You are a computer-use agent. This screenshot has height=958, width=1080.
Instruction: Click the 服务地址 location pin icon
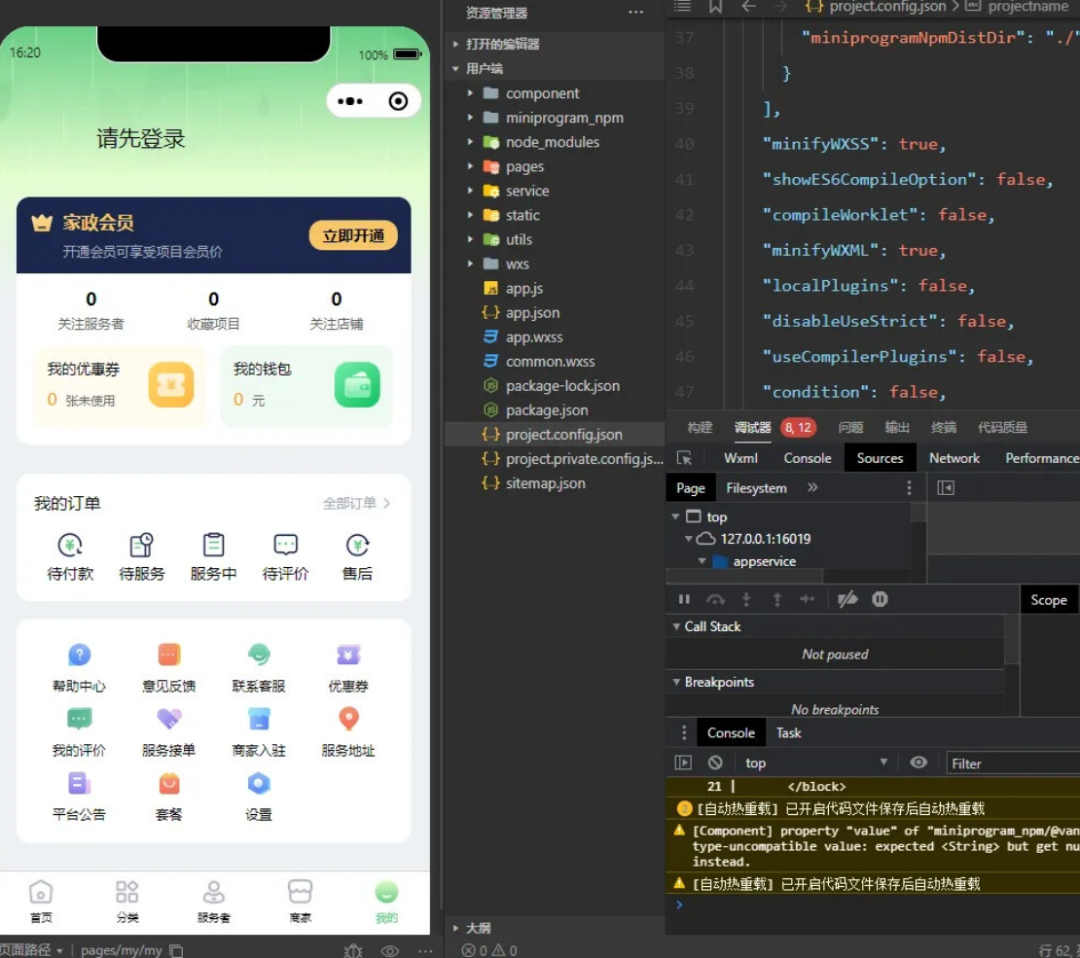pyautogui.click(x=348, y=719)
